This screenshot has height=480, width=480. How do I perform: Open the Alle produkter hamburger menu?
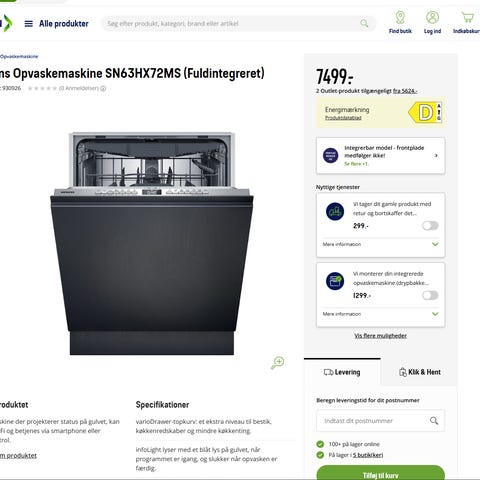(x=29, y=24)
